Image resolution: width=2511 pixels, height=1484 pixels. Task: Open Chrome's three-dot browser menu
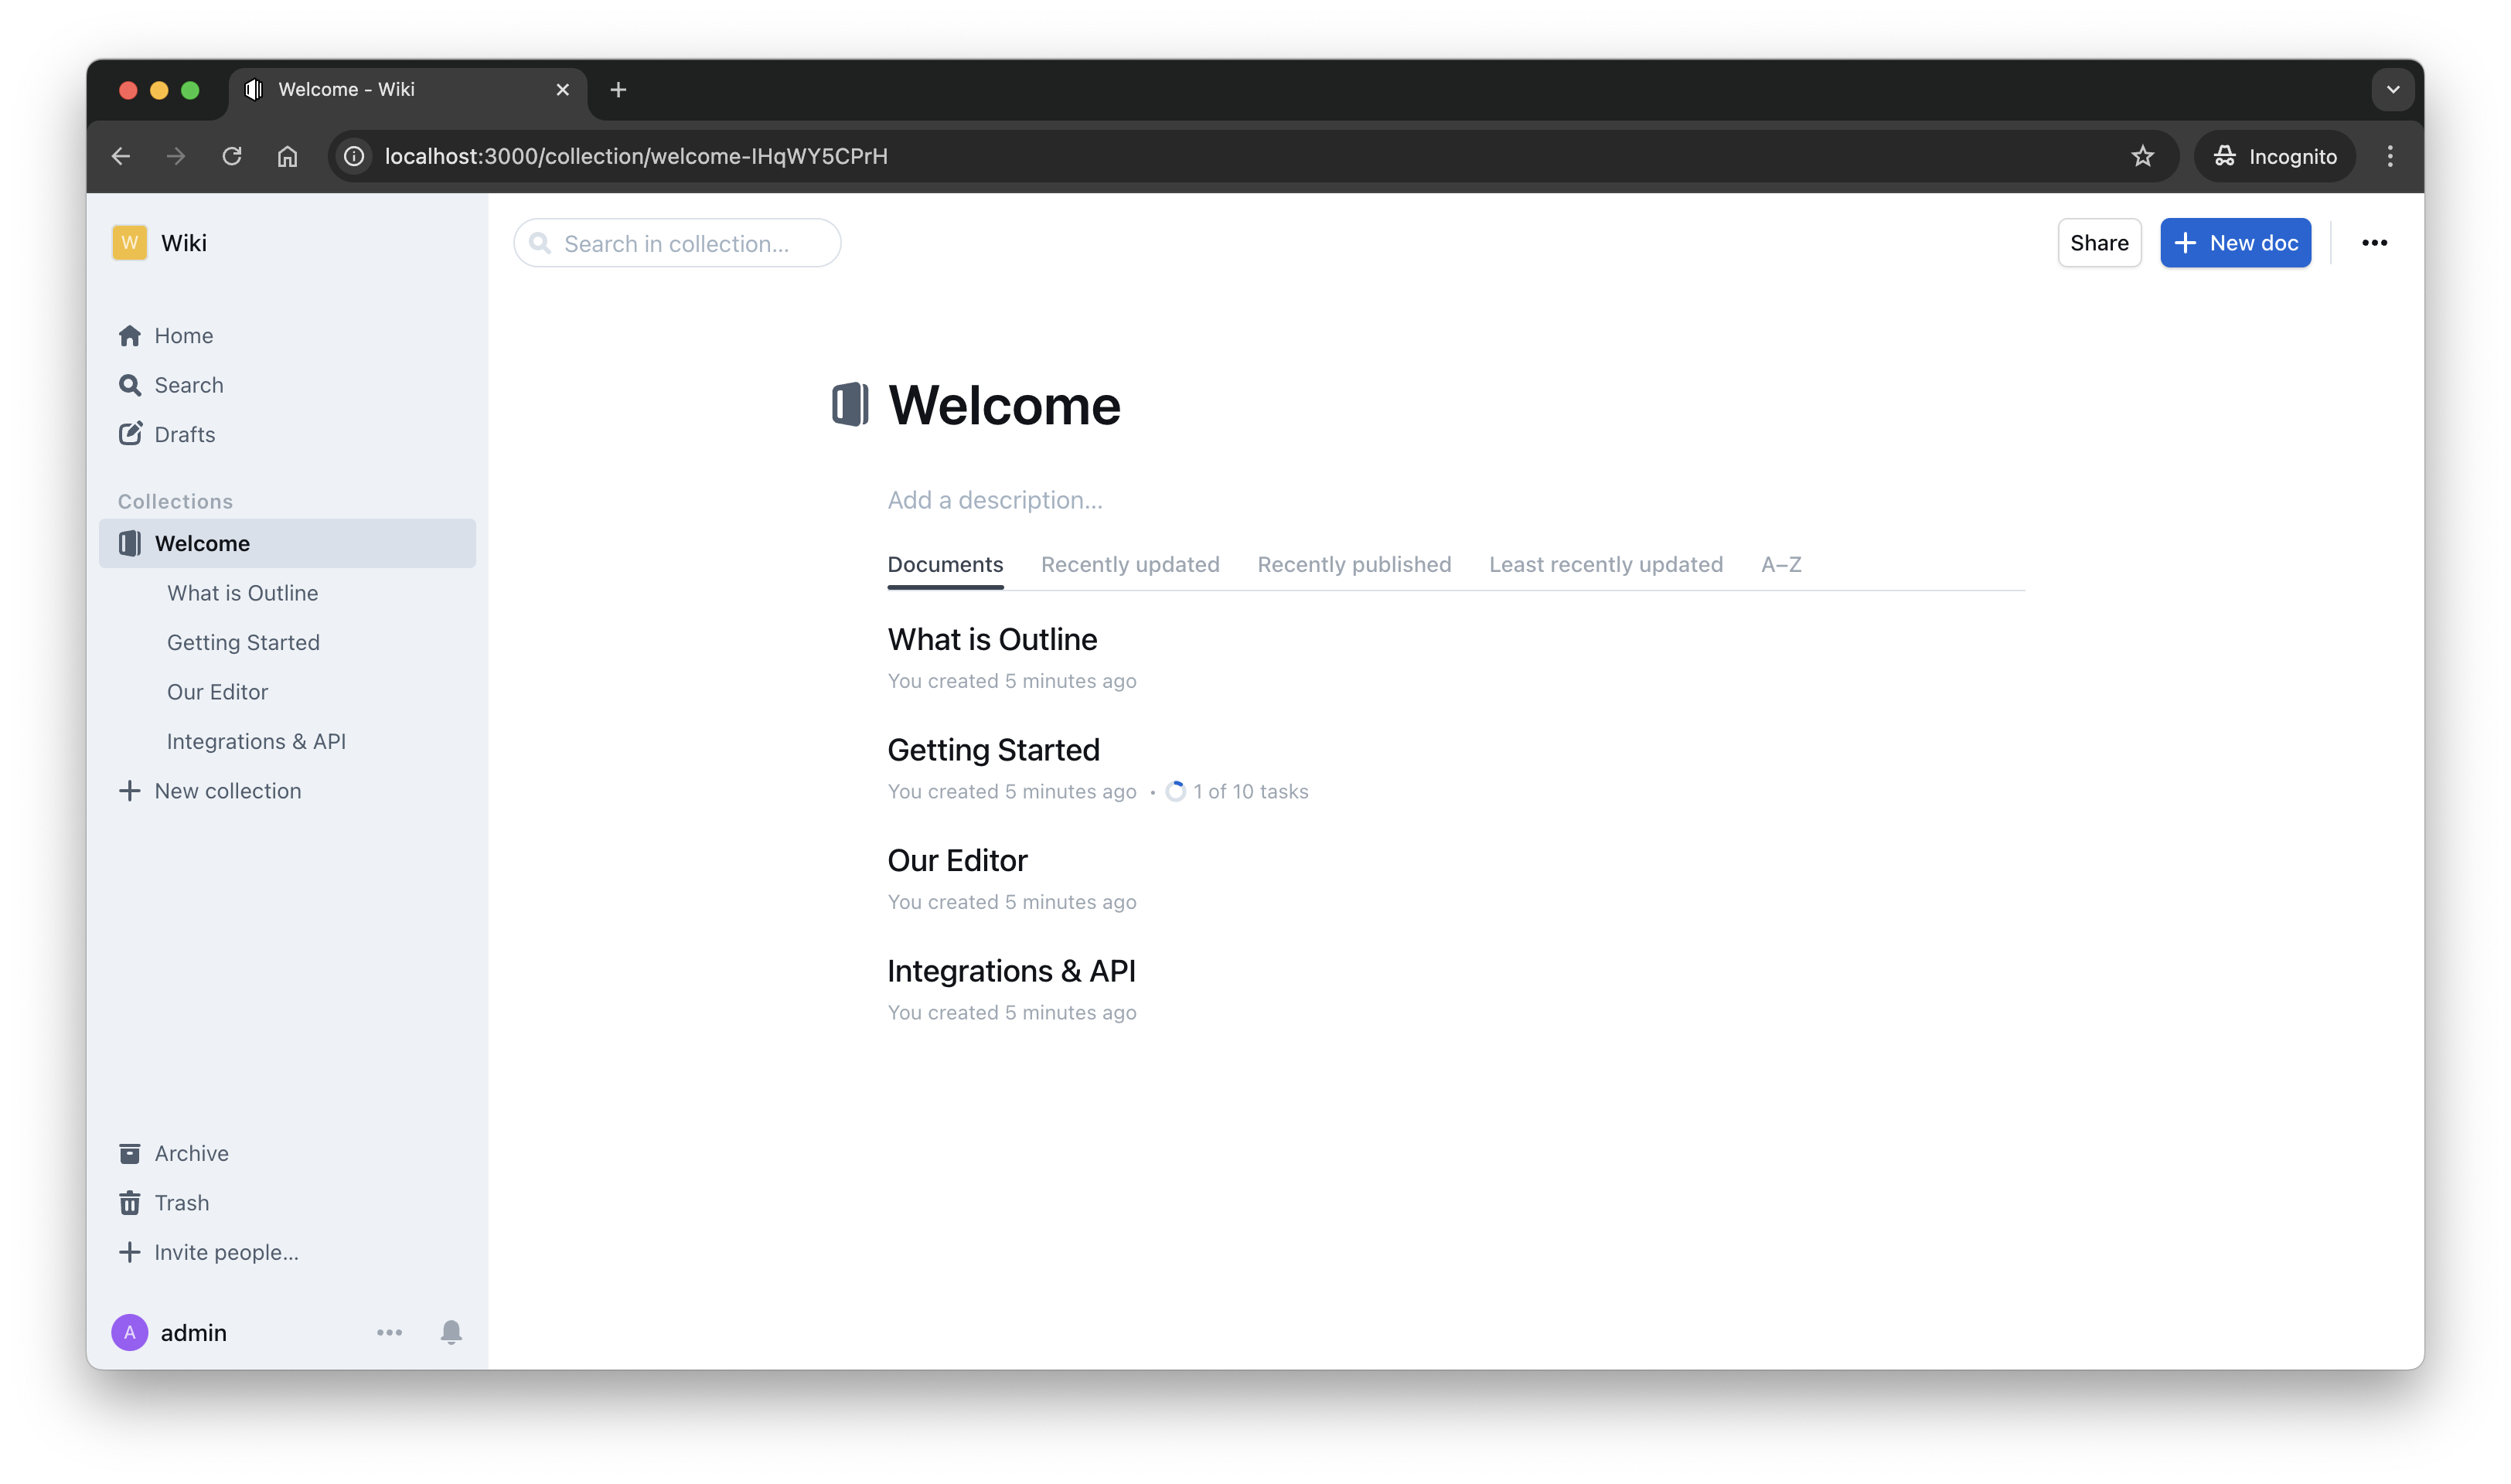2391,156
